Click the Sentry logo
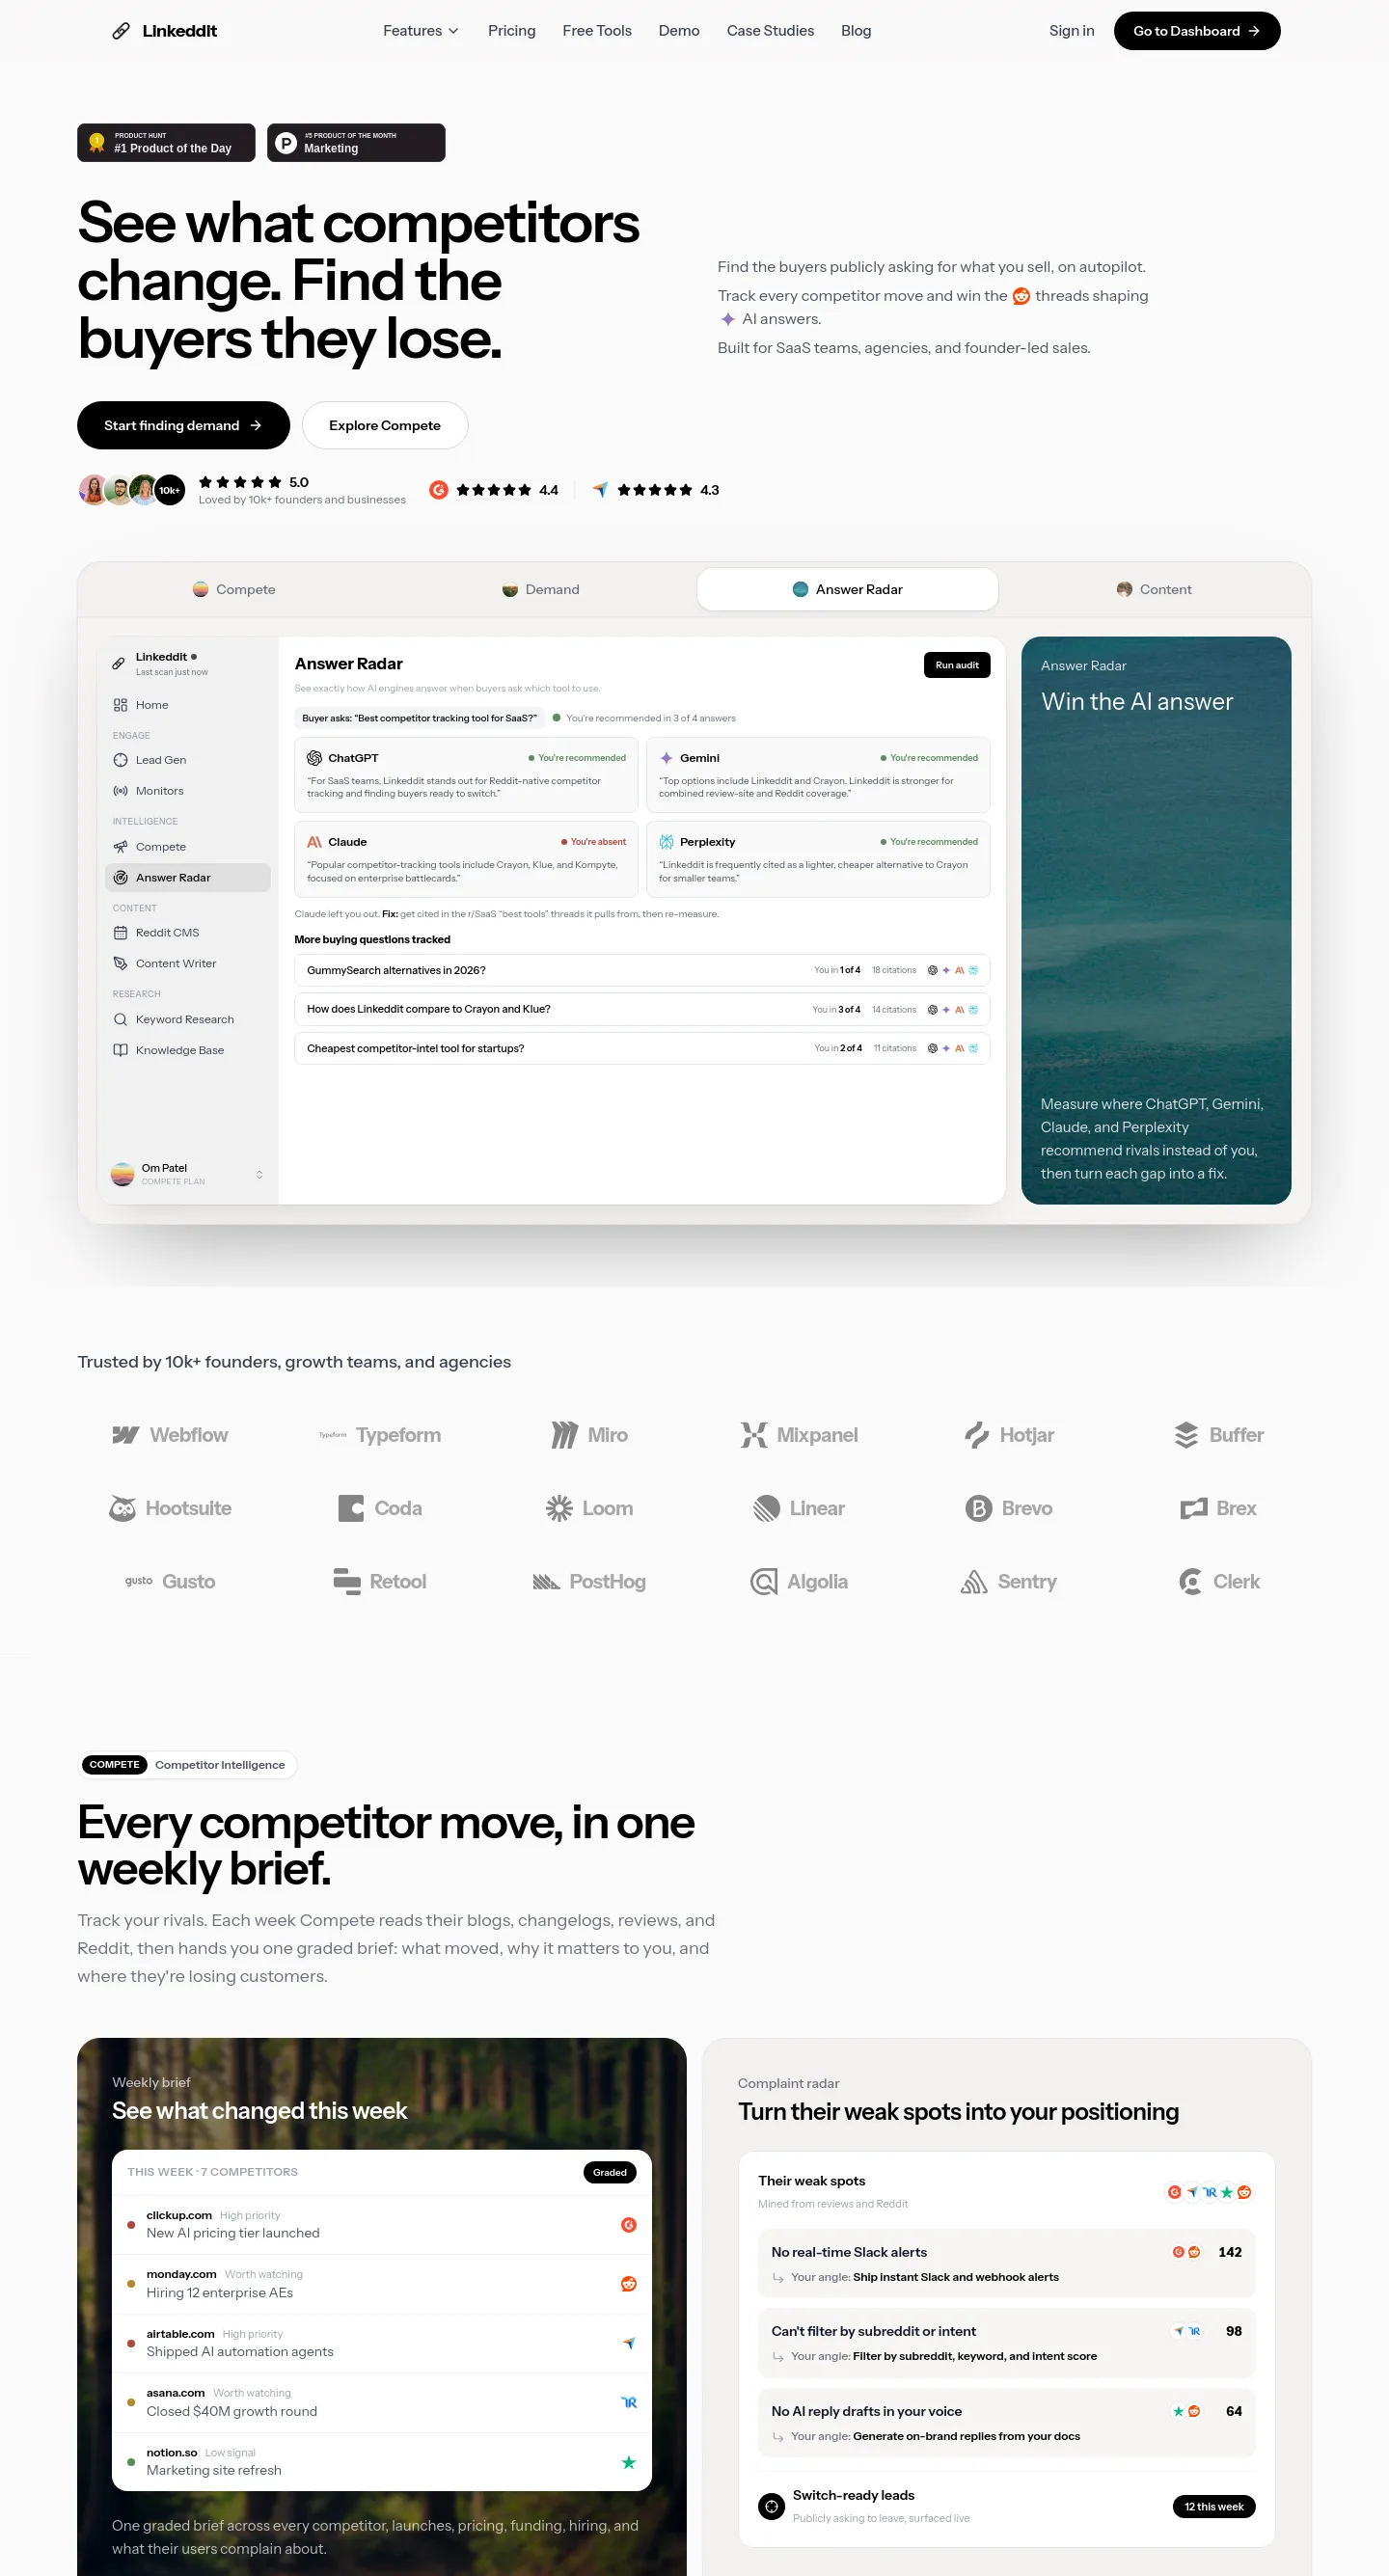The width and height of the screenshot is (1389, 2576). click(1008, 1581)
